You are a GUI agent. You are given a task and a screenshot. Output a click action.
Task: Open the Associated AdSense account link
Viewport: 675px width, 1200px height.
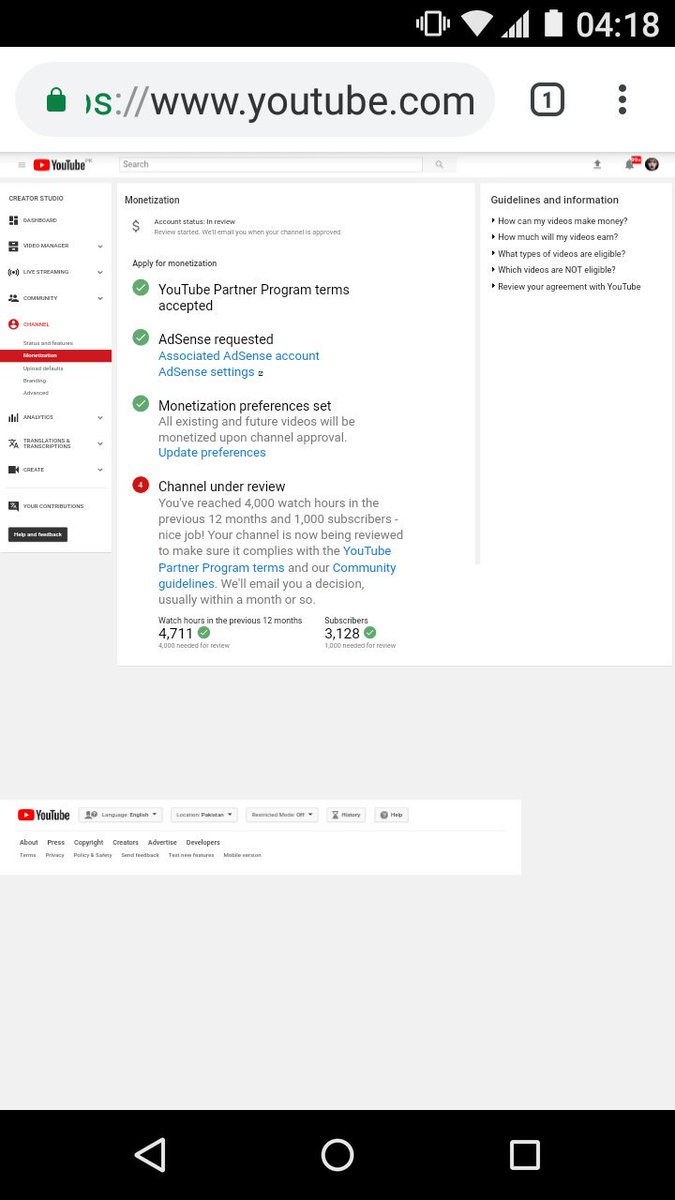click(239, 356)
